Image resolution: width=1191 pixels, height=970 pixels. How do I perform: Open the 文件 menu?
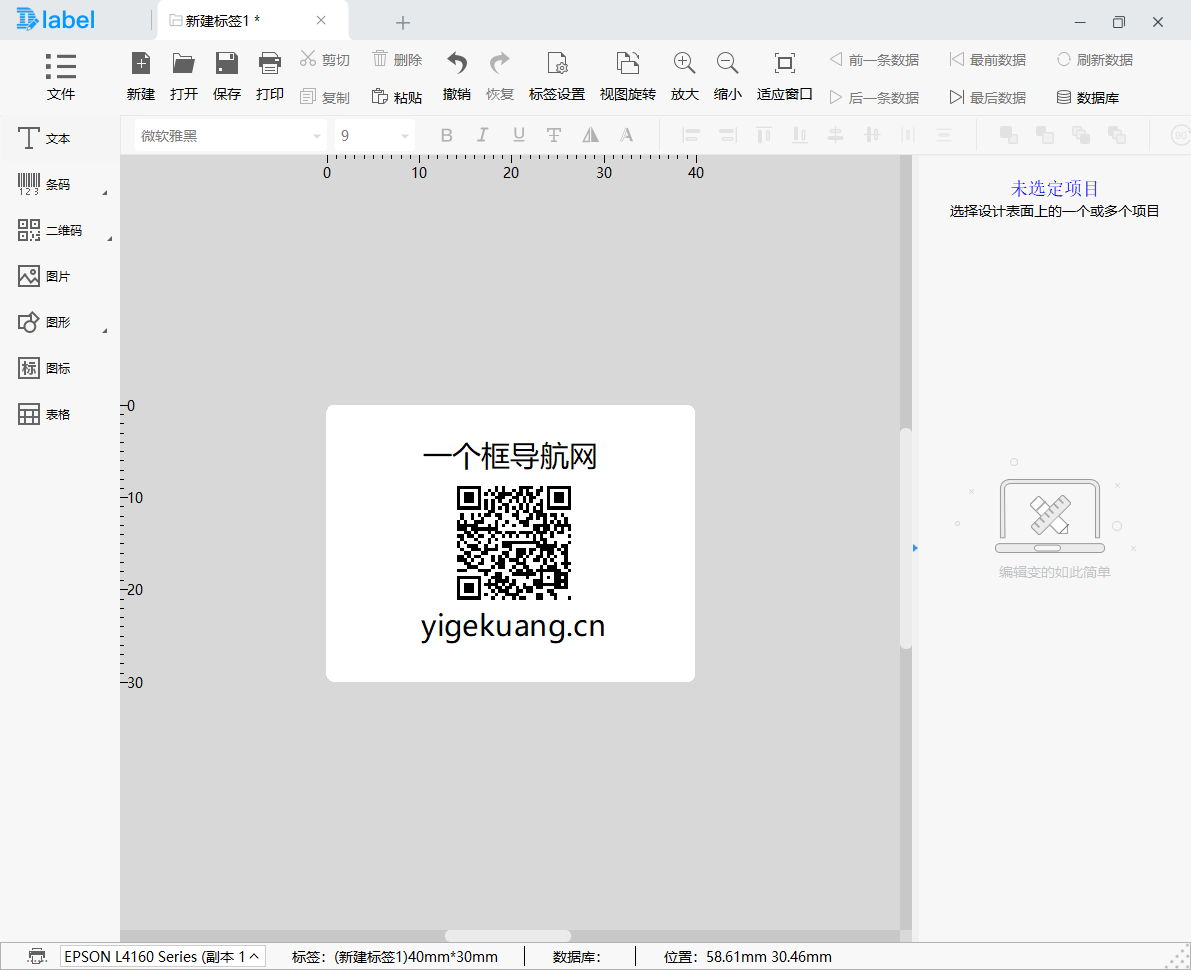click(x=61, y=76)
